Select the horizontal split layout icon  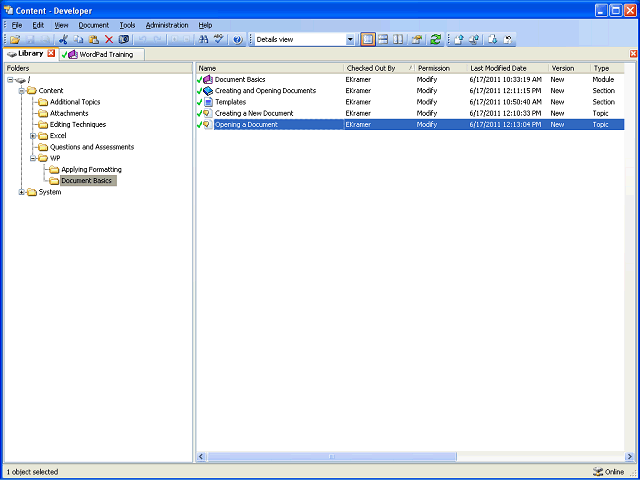tap(383, 40)
